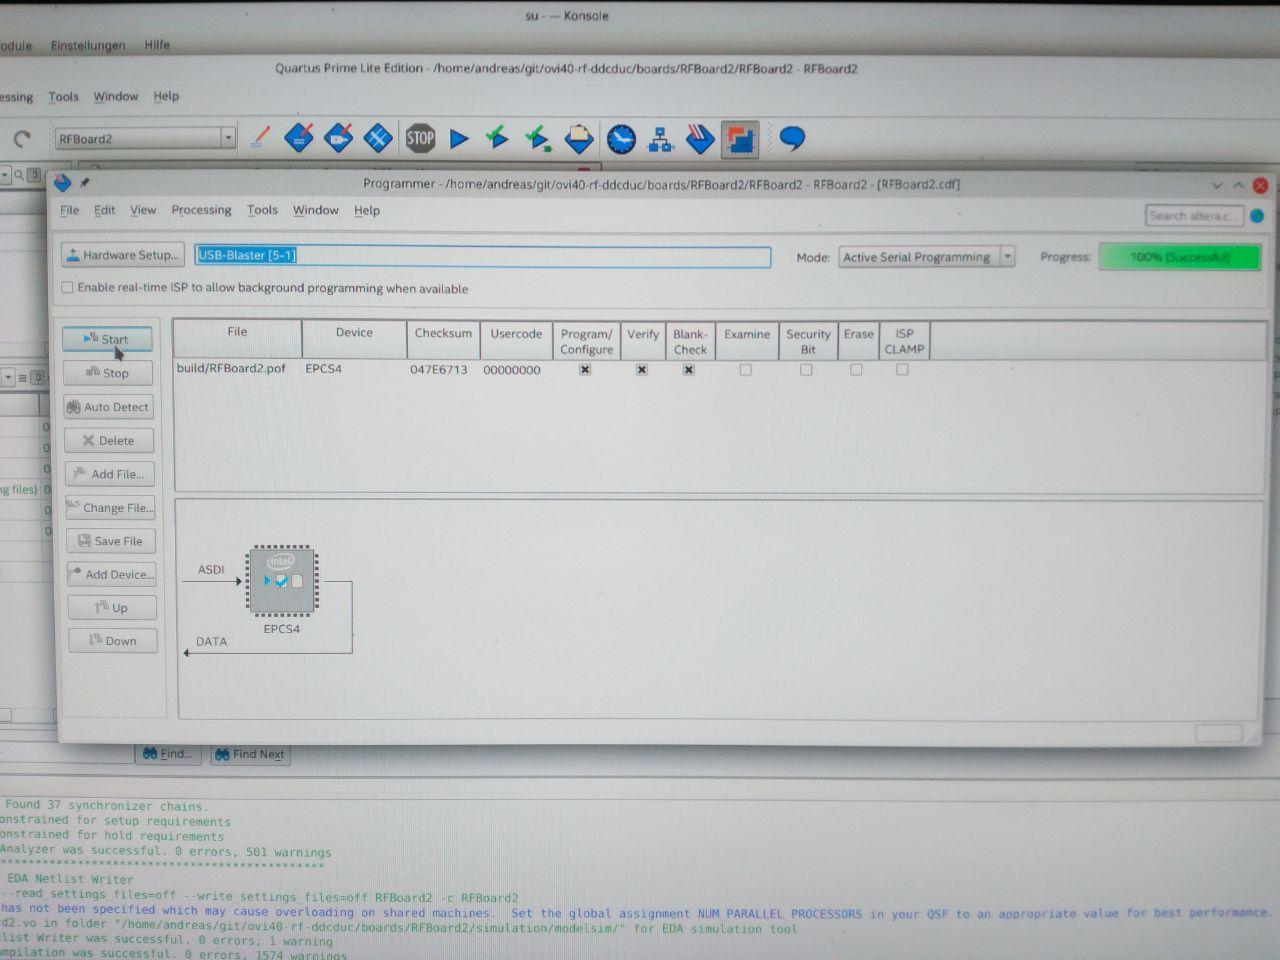
Task: Open the Pin Planner toolbar icon
Action: click(338, 138)
